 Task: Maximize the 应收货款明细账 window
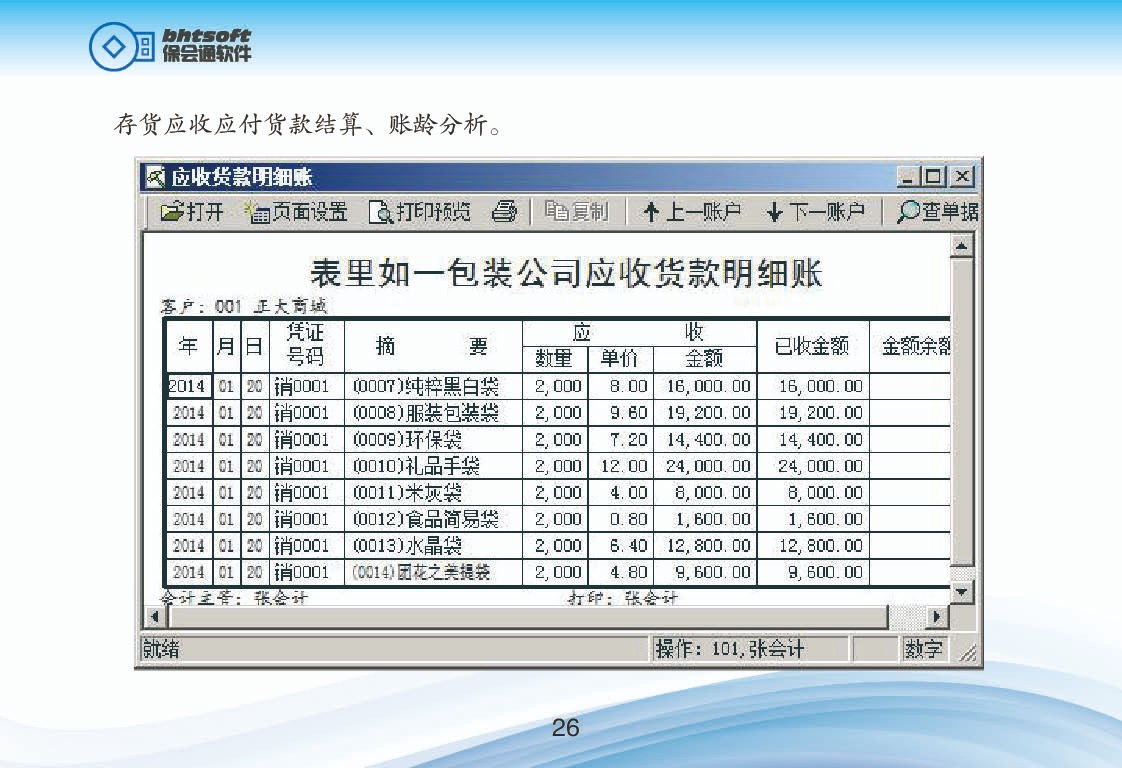tap(933, 177)
